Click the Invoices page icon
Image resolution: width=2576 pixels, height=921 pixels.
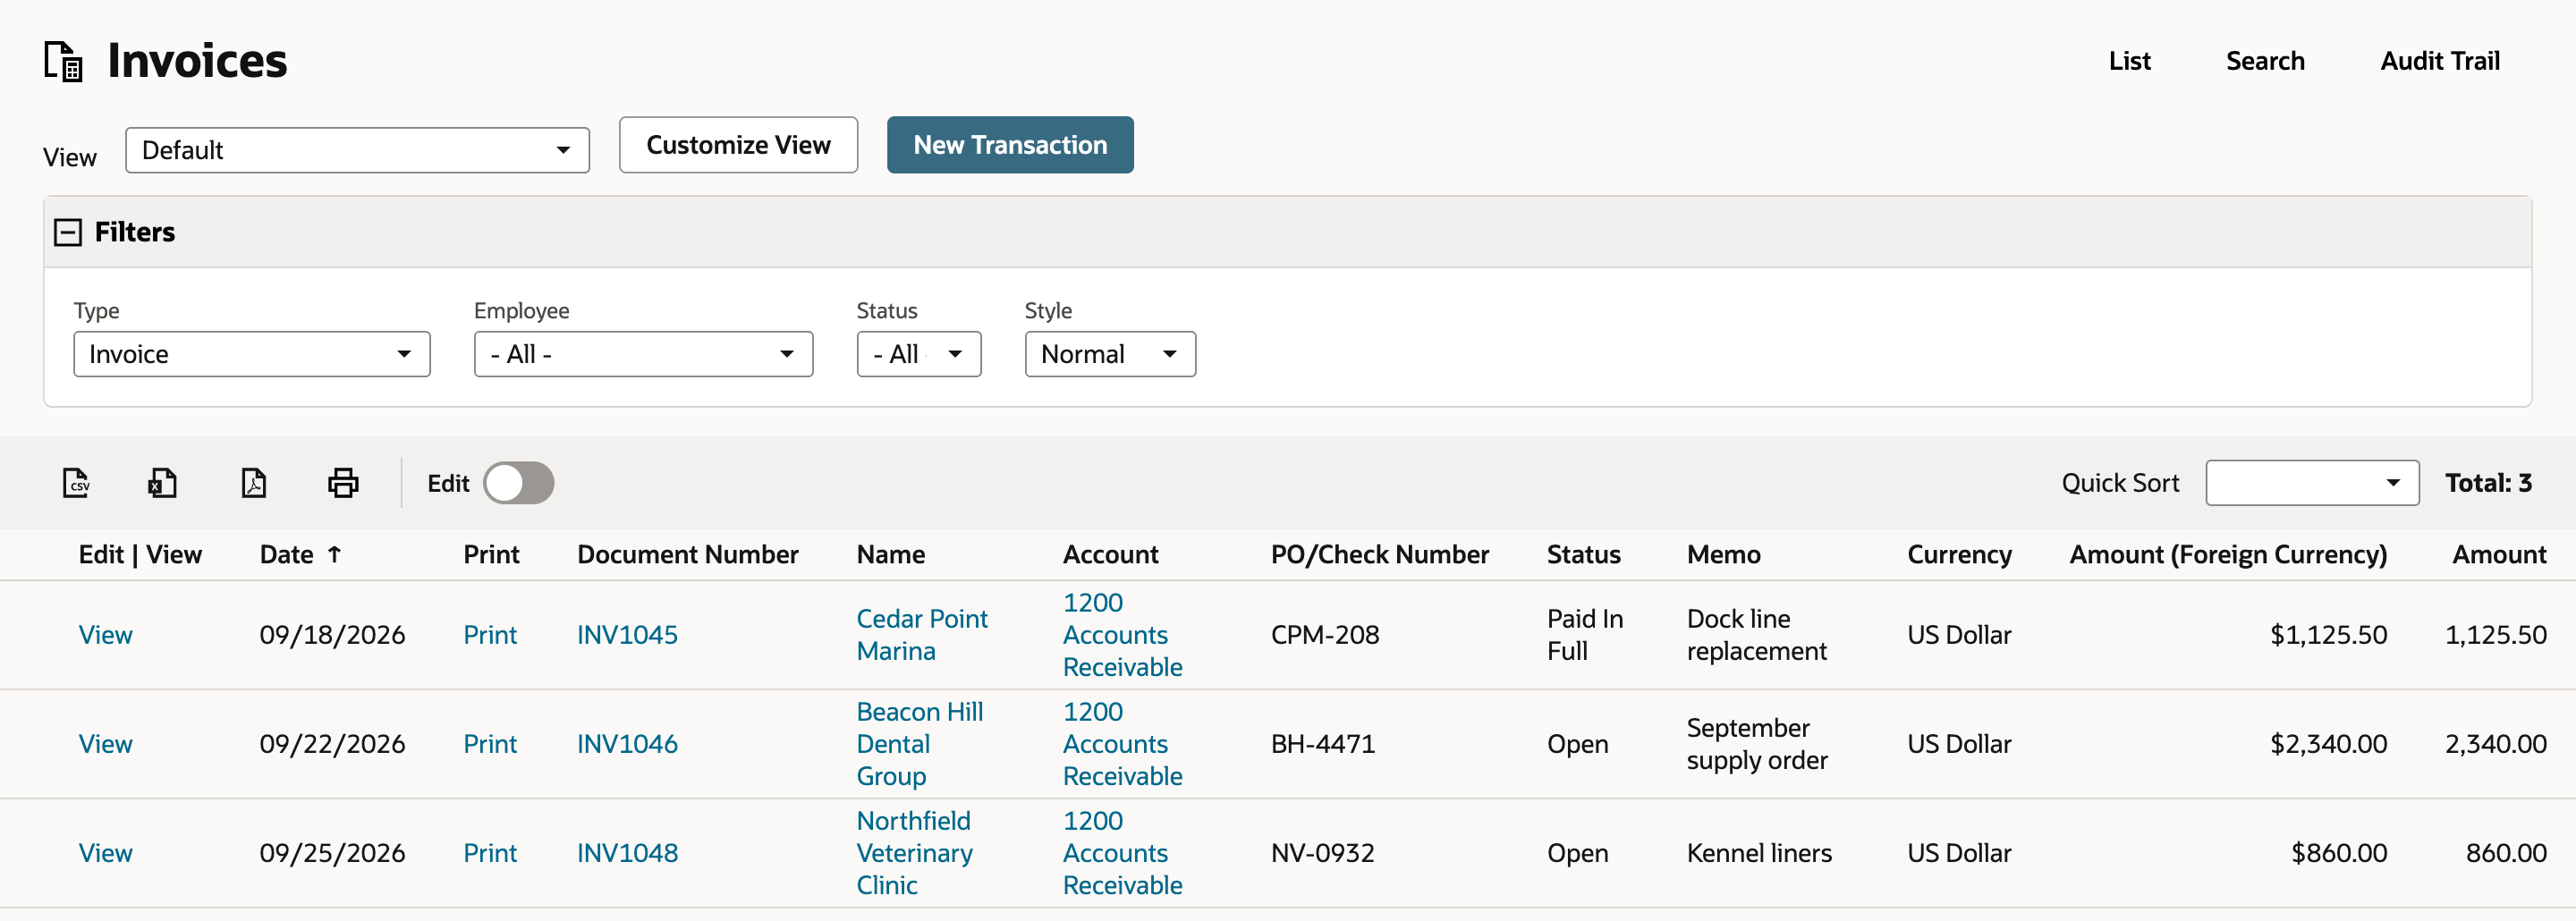pos(63,61)
